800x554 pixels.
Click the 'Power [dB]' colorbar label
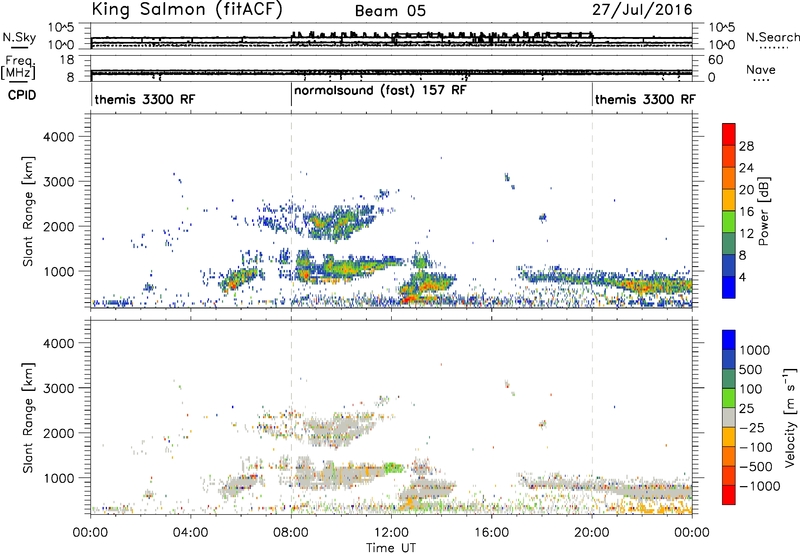click(763, 211)
